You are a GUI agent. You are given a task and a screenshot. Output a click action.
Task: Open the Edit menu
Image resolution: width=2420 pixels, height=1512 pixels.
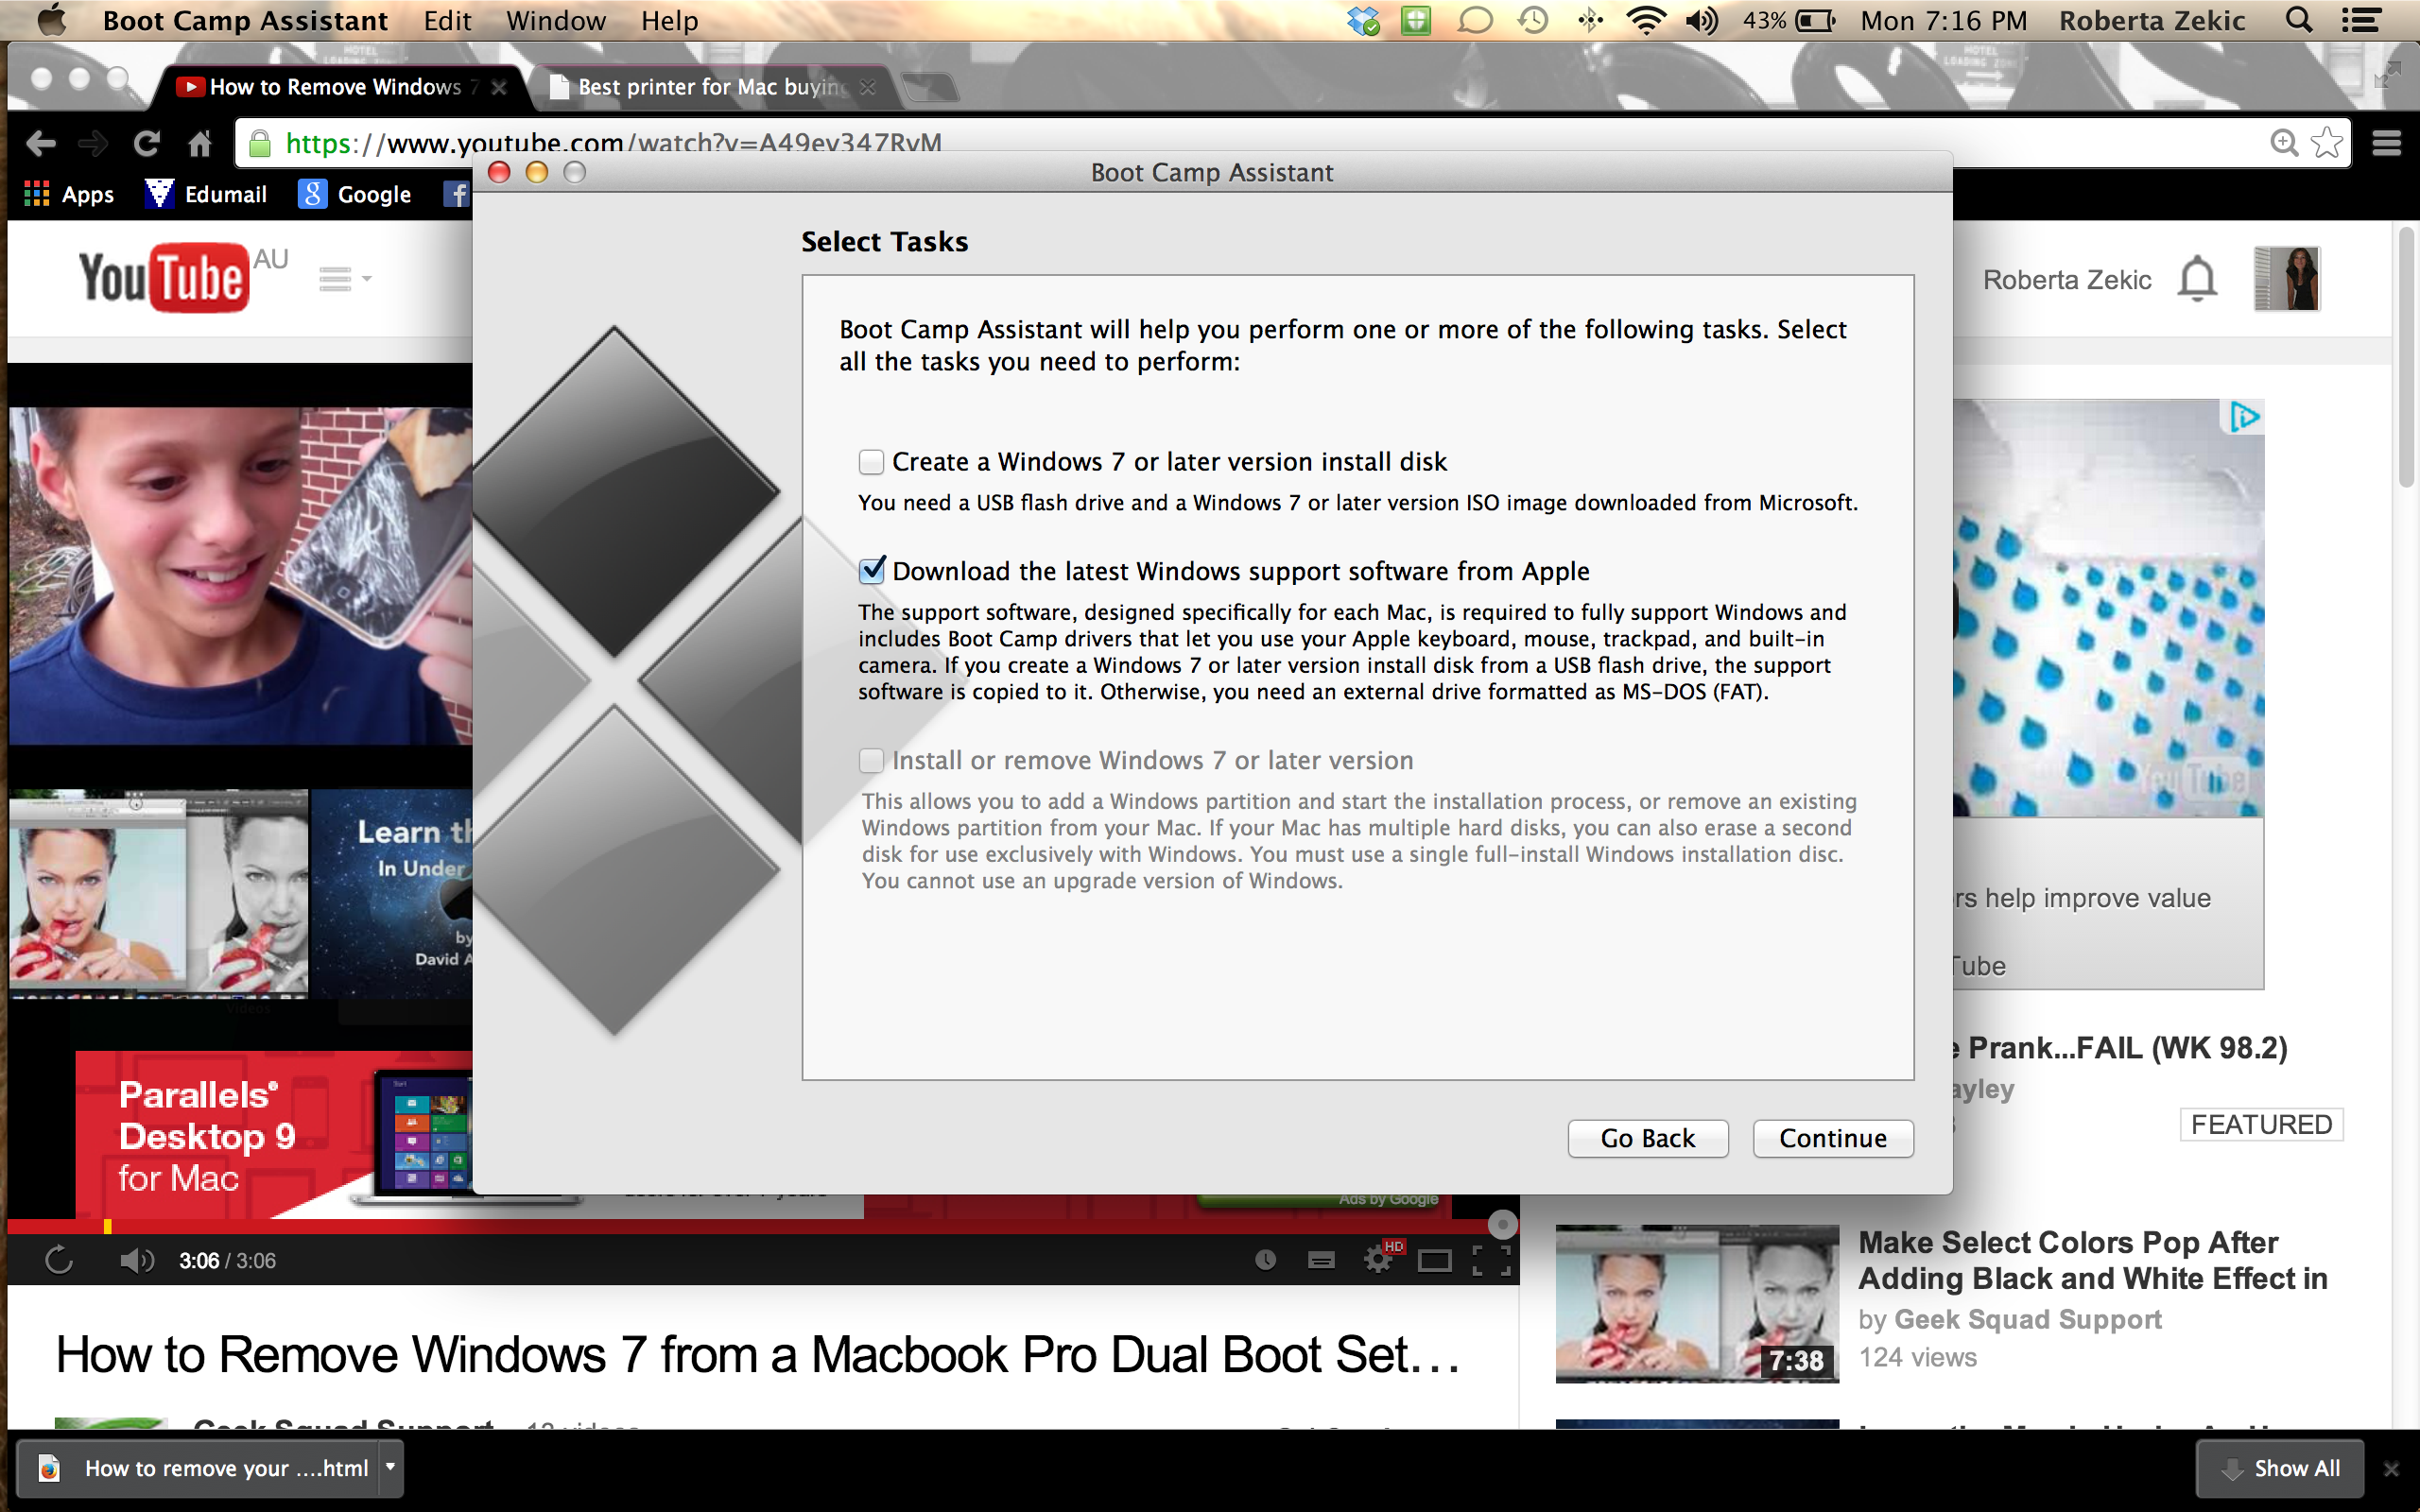tap(447, 20)
